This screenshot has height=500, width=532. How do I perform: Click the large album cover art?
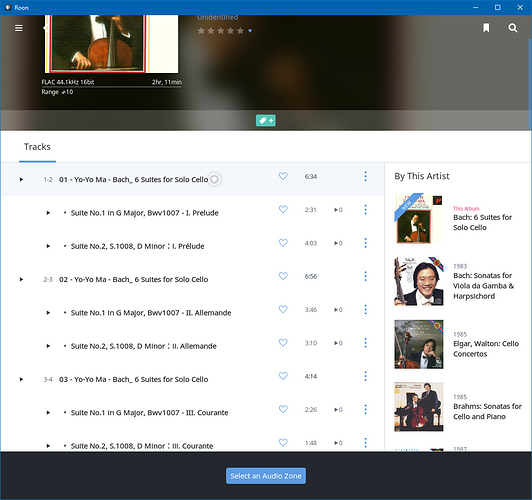tap(112, 44)
